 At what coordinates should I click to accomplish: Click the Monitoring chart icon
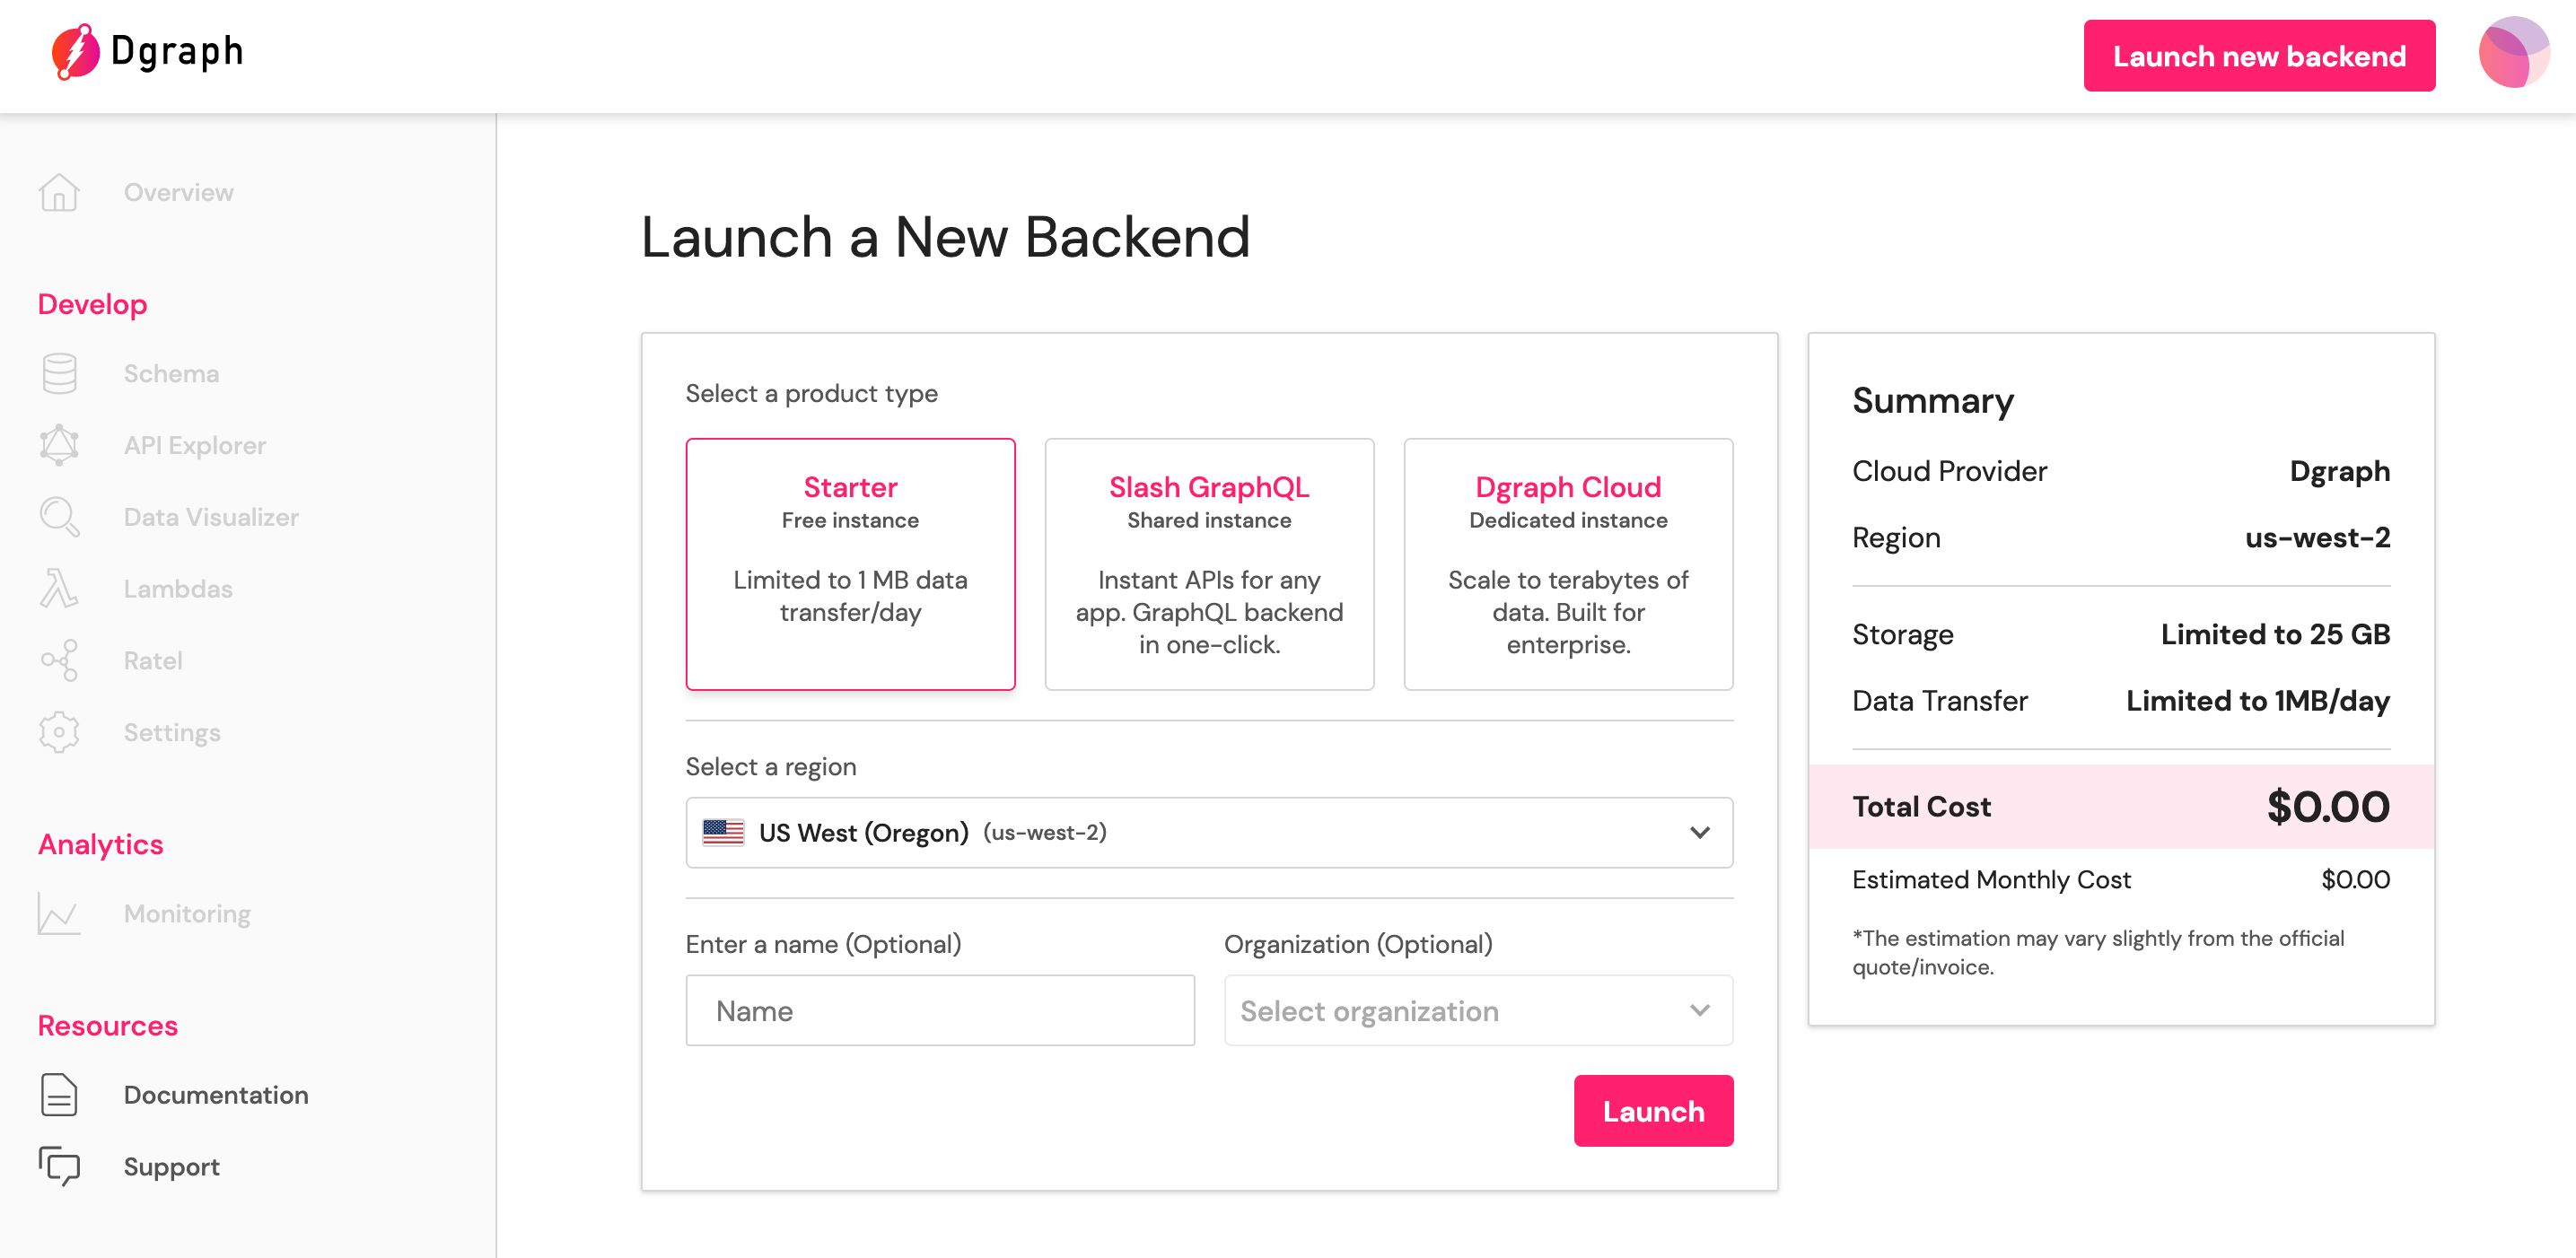(x=59, y=914)
